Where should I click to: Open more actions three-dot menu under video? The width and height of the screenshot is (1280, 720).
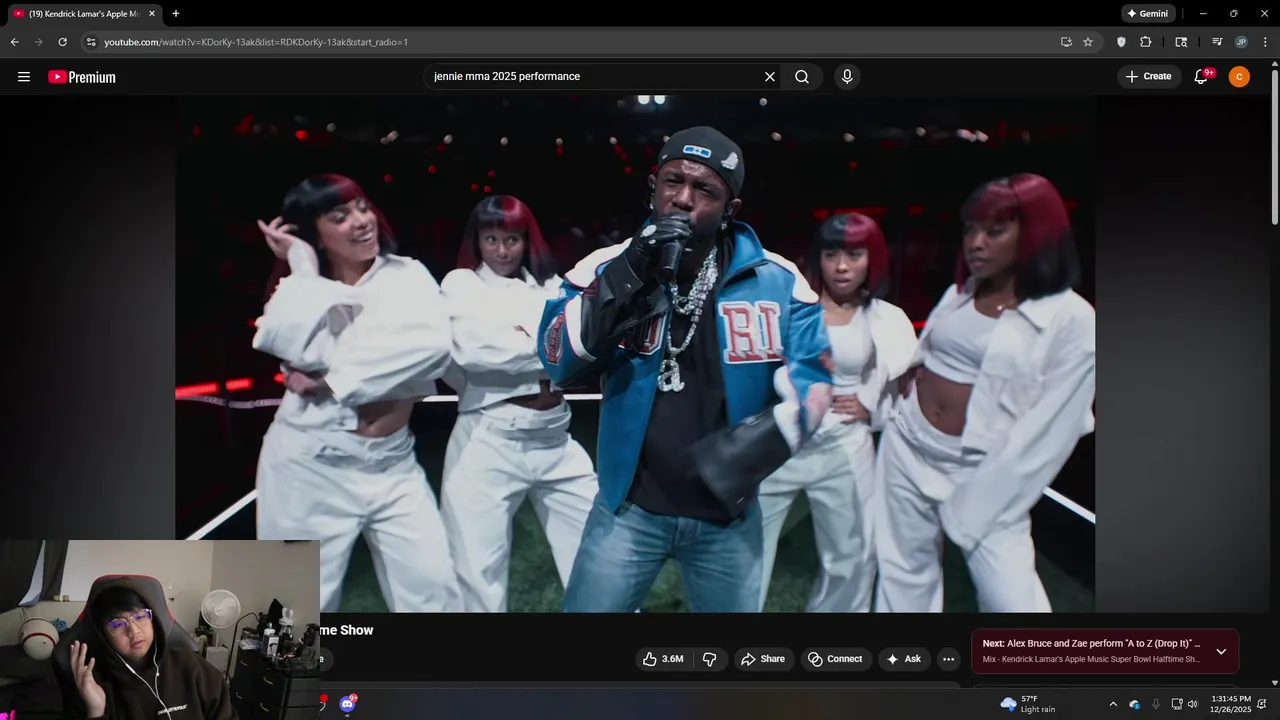[948, 659]
